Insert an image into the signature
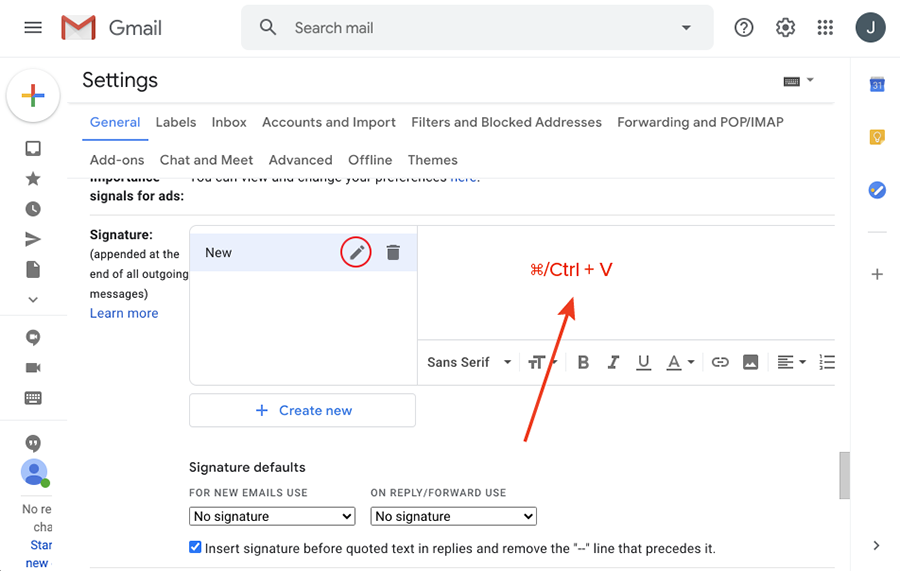Screen dimensions: 900x571 [750, 362]
